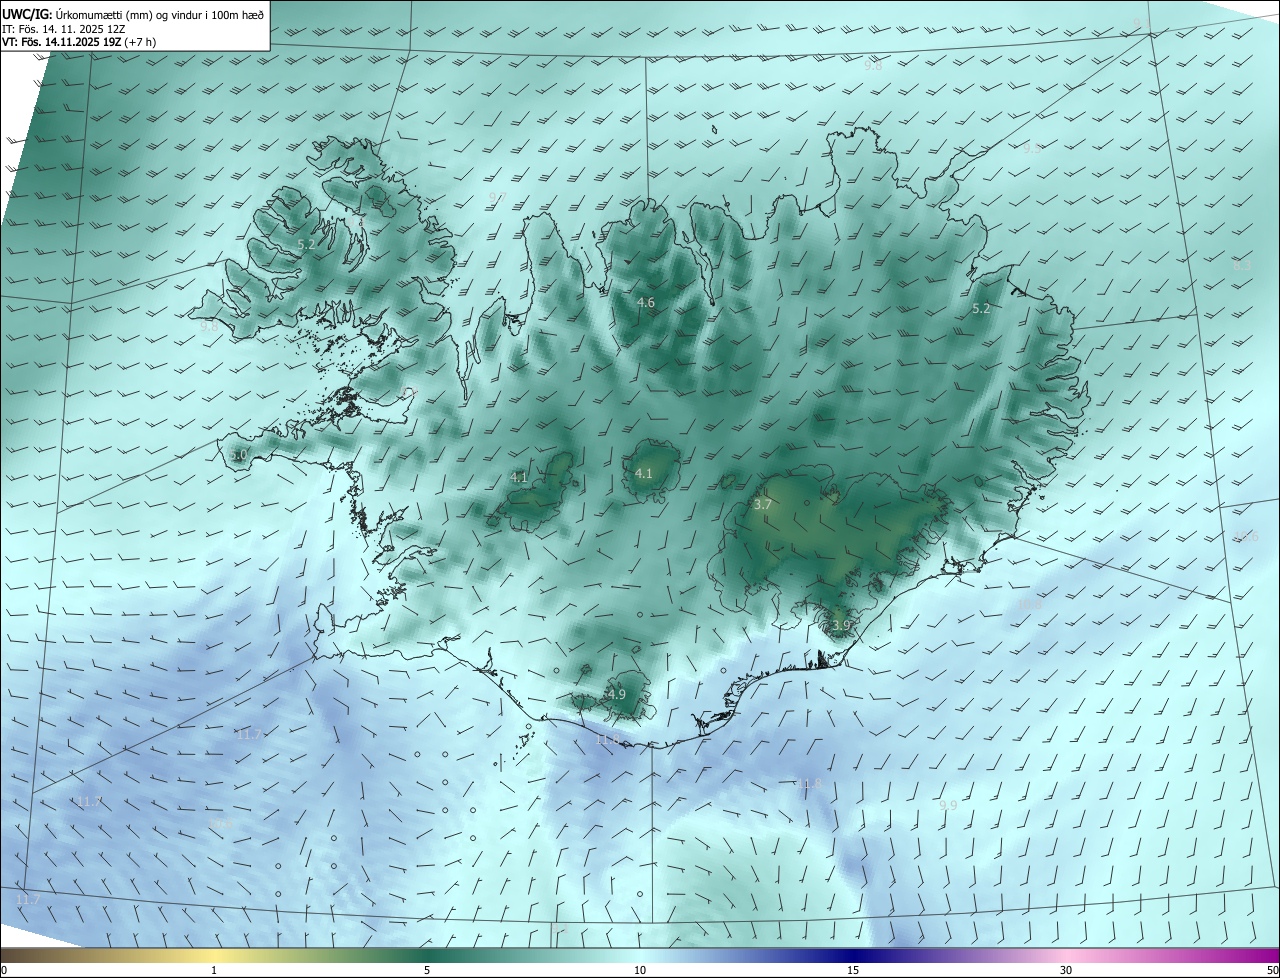Click the 10.8 value off the southeast coast
Viewport: 1280px width, 978px height.
[x=1029, y=604]
